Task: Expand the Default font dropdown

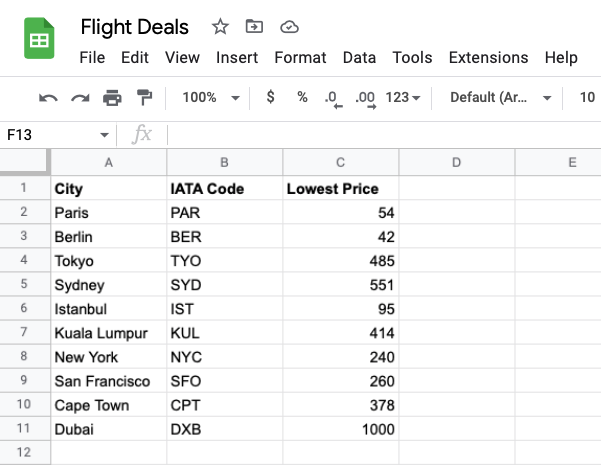Action: (501, 97)
